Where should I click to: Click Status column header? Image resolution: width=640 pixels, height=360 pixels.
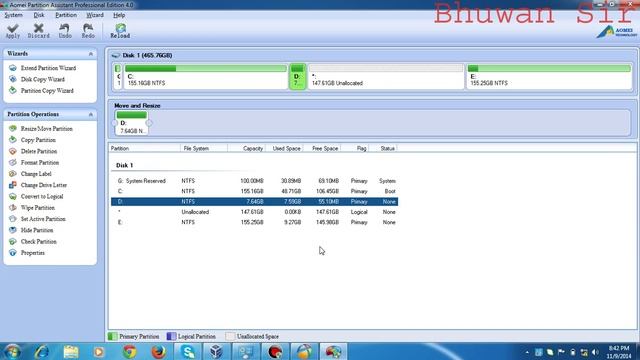point(383,149)
